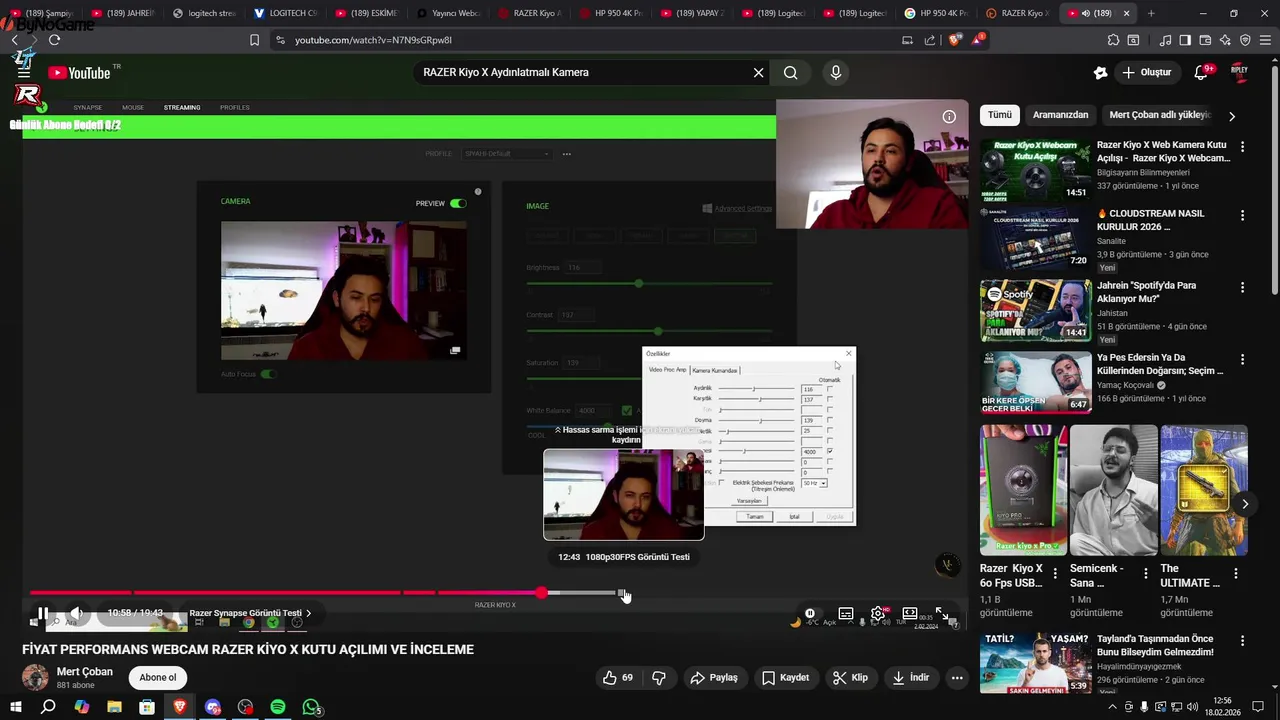Image resolution: width=1280 pixels, height=720 pixels.
Task: Click the video info card icon
Action: click(x=949, y=117)
